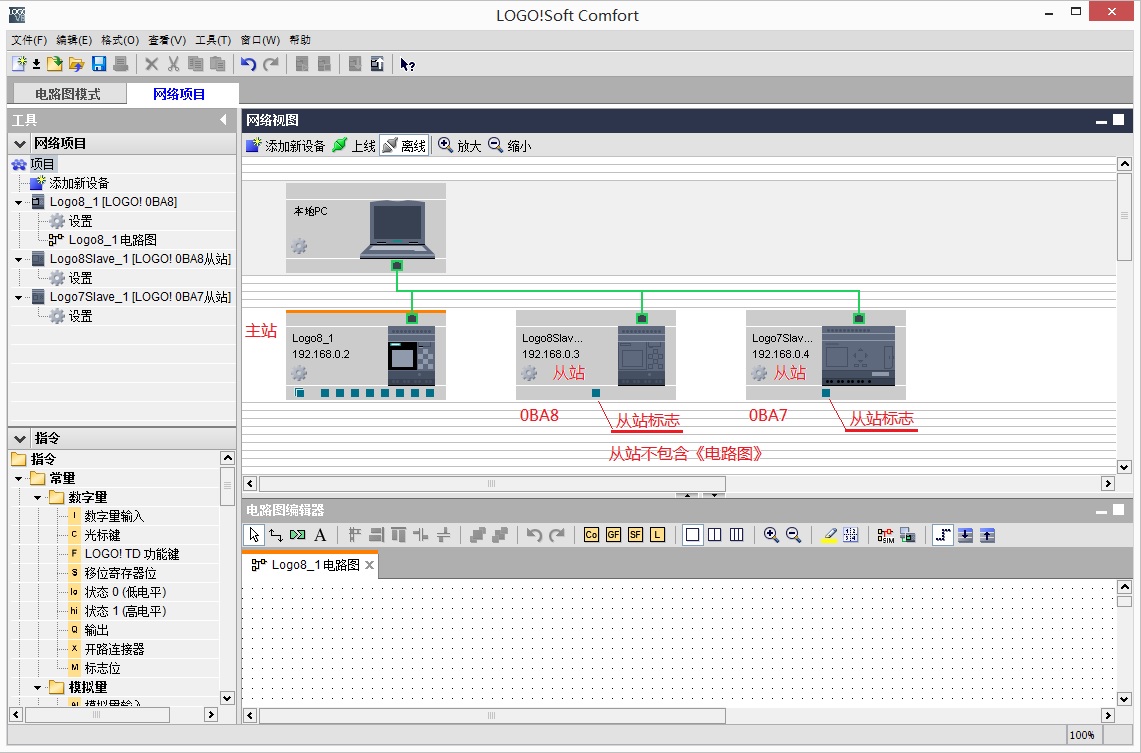
Task: Open the simulation (SIM) tool
Action: (x=886, y=535)
